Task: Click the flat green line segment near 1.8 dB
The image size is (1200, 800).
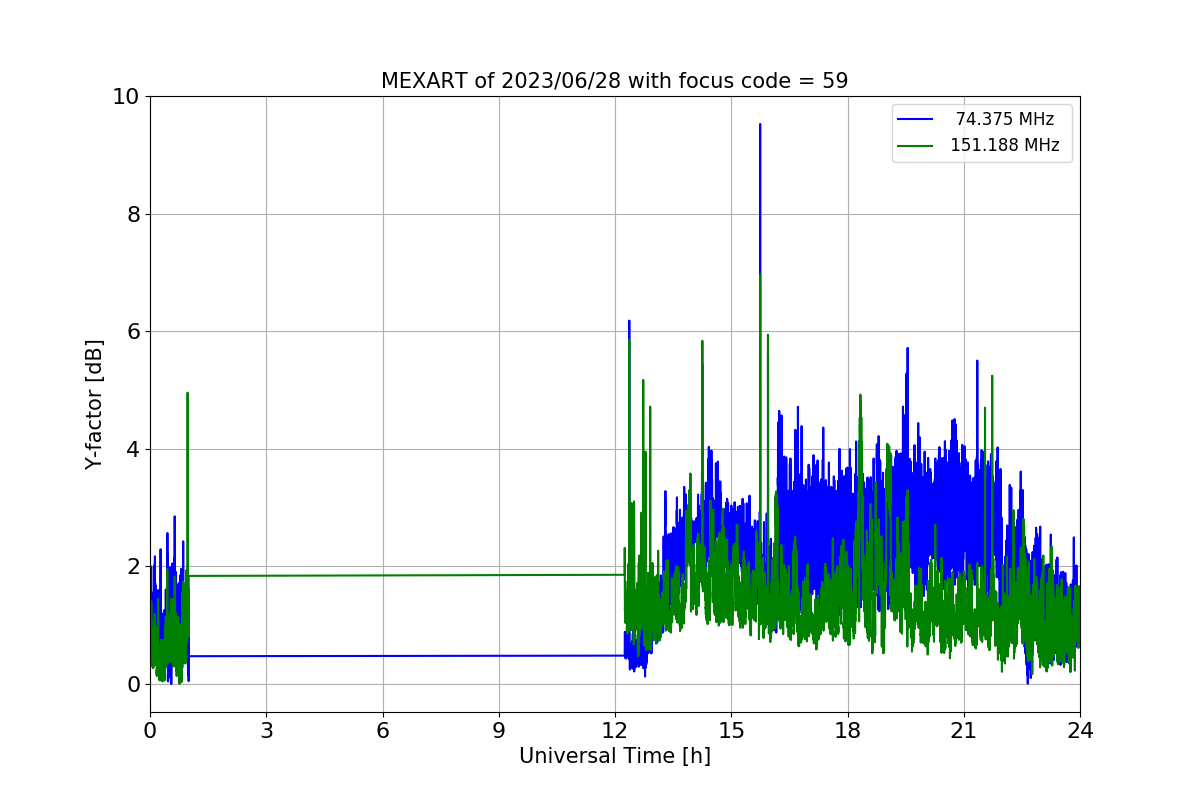Action: pos(405,575)
